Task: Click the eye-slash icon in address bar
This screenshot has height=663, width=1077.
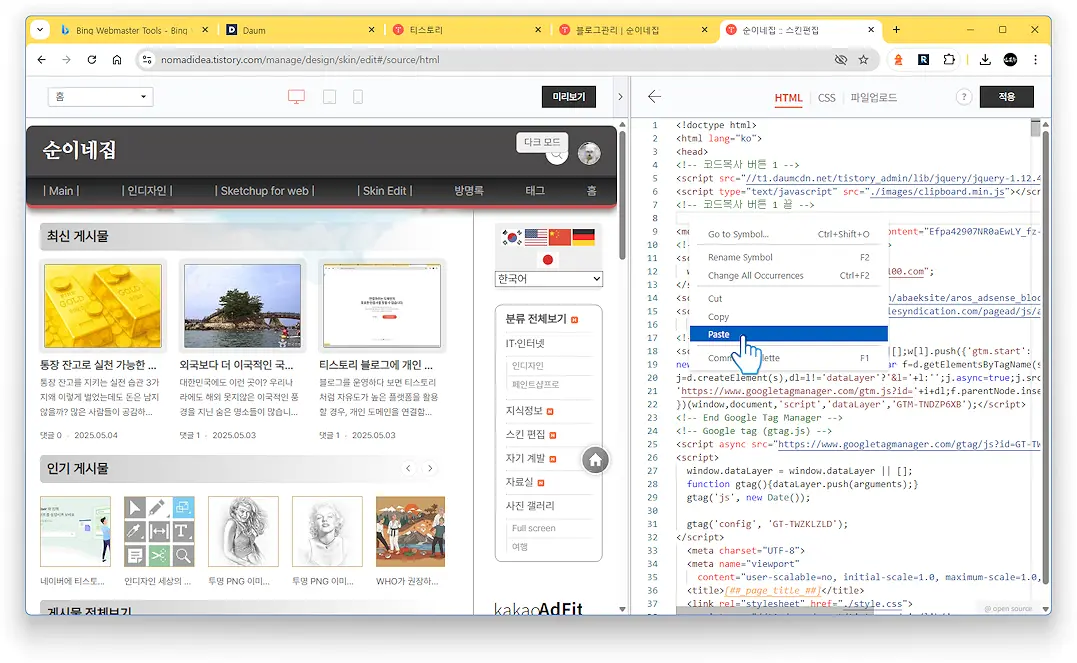Action: pos(841,60)
